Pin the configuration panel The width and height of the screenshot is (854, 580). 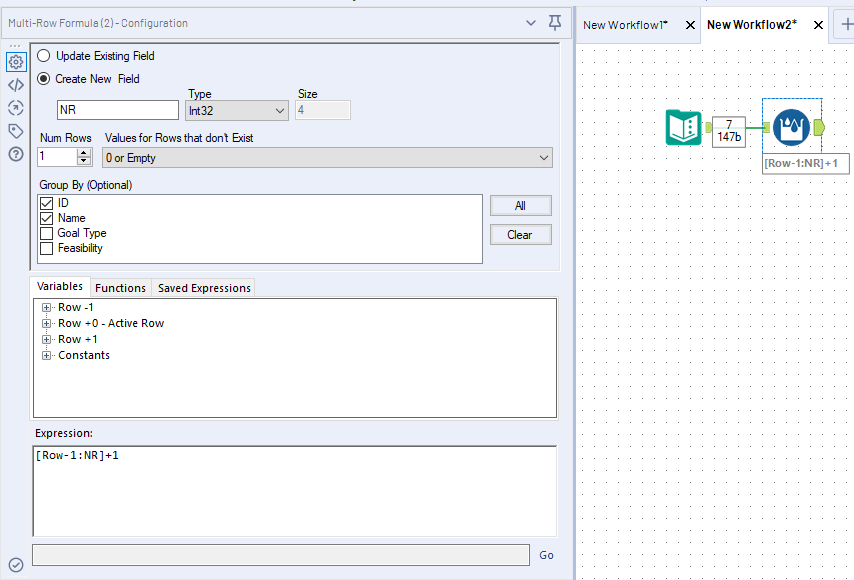[555, 22]
